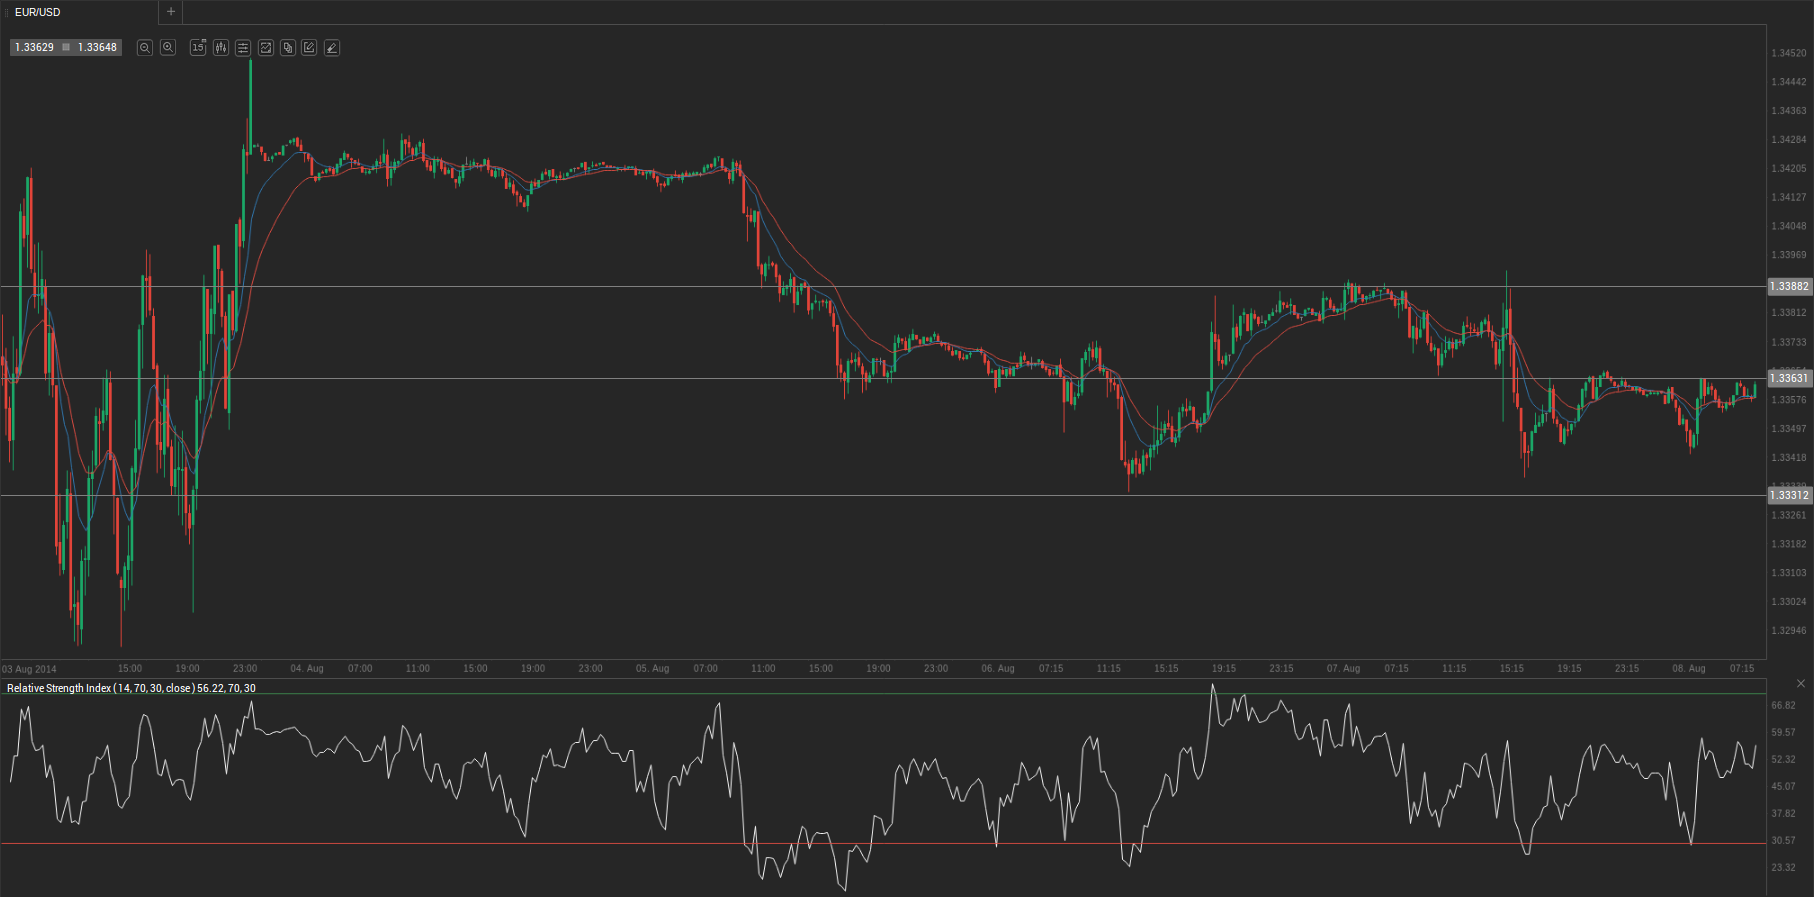Select the EUR/USD chart tab

click(38, 12)
